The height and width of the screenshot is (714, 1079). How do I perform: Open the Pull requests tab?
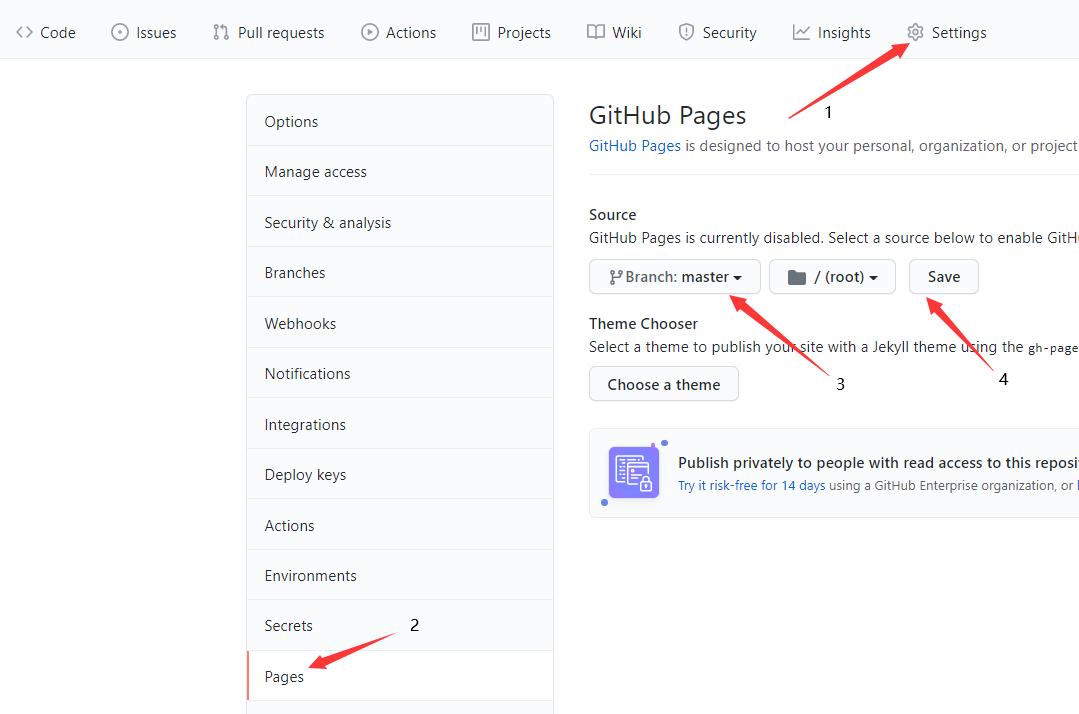coord(268,32)
